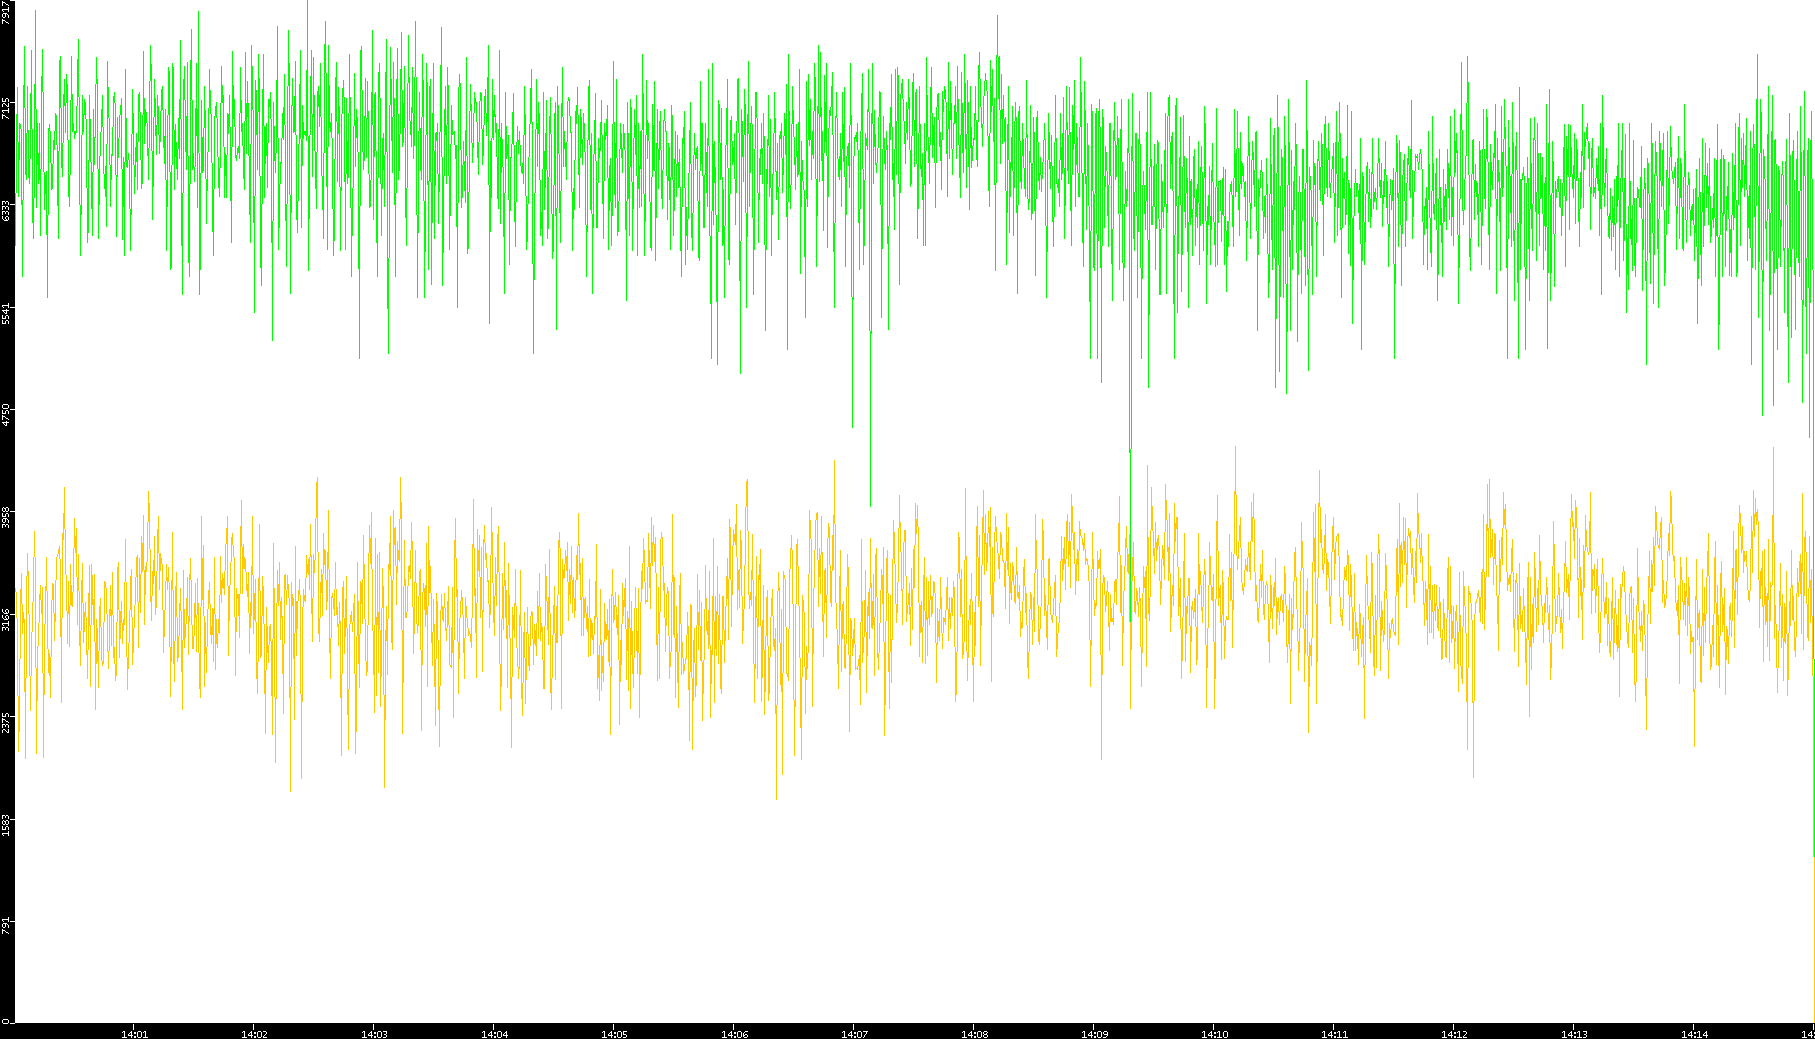Select the 1583 value axis label
The image size is (1815, 1039).
click(7, 825)
